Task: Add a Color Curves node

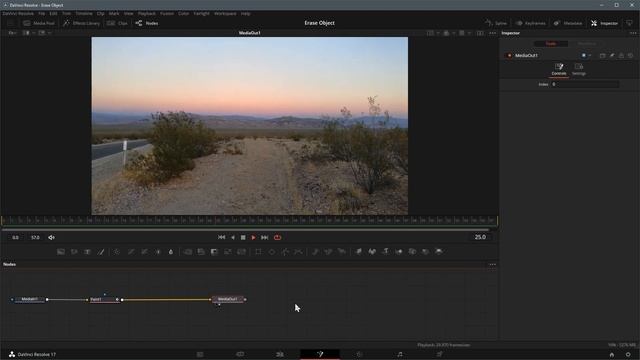Action: click(x=131, y=252)
